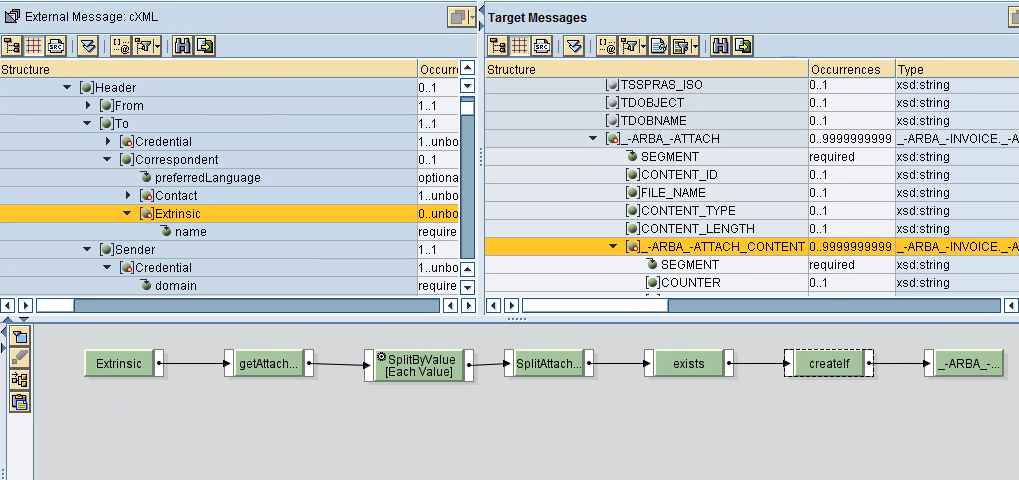Select the SplitAttach... function box
The height and width of the screenshot is (480, 1019).
point(548,364)
